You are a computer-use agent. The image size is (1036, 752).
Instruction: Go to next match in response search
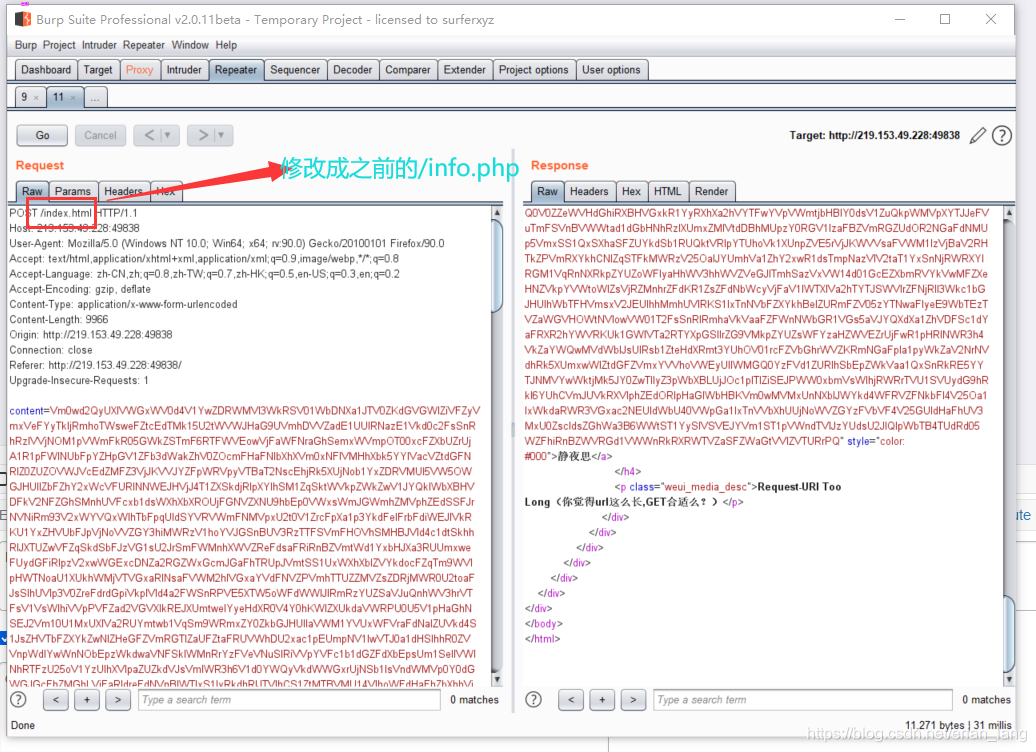click(633, 700)
